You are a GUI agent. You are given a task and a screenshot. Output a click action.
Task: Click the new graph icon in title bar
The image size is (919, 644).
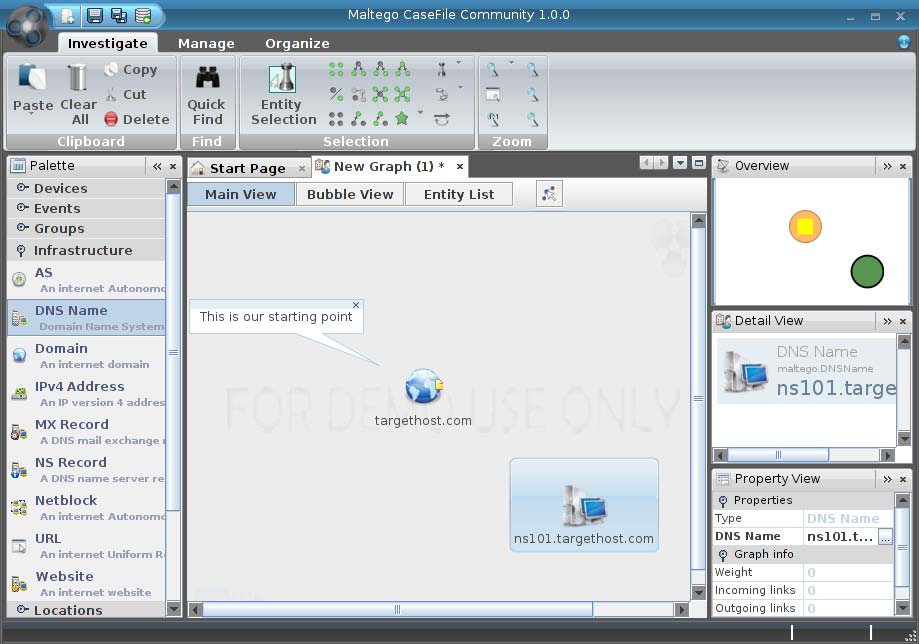point(68,15)
